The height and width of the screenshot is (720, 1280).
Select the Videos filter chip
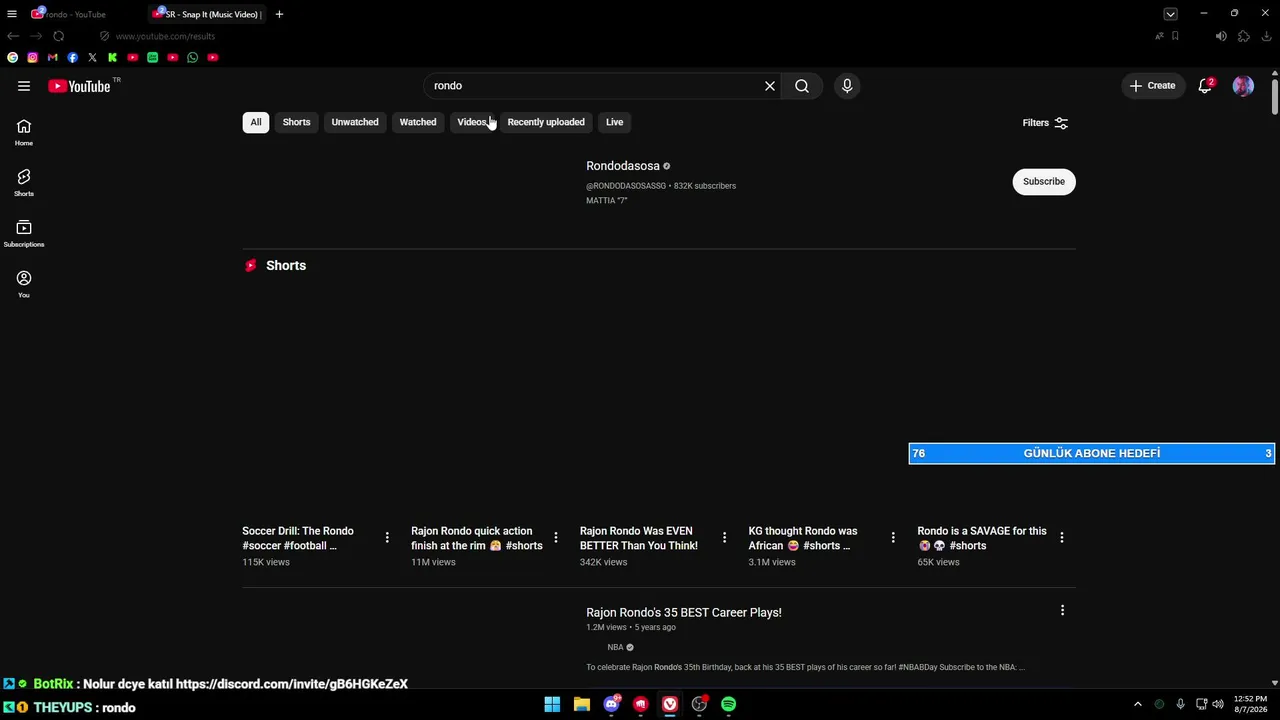point(472,122)
